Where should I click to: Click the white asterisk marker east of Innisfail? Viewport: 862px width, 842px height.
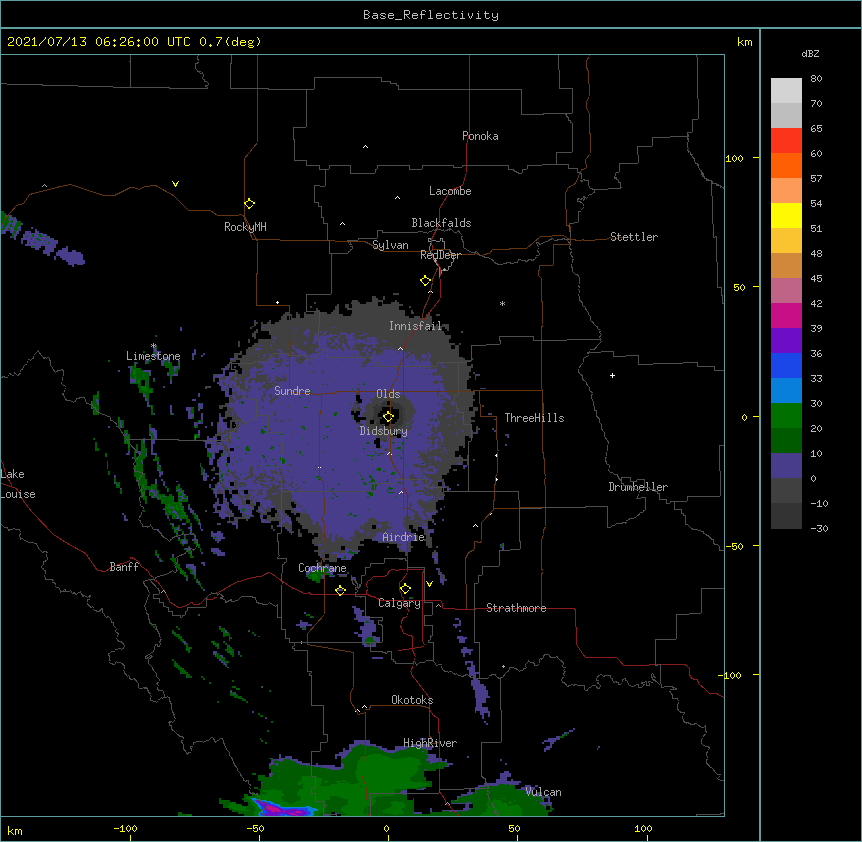tap(502, 303)
